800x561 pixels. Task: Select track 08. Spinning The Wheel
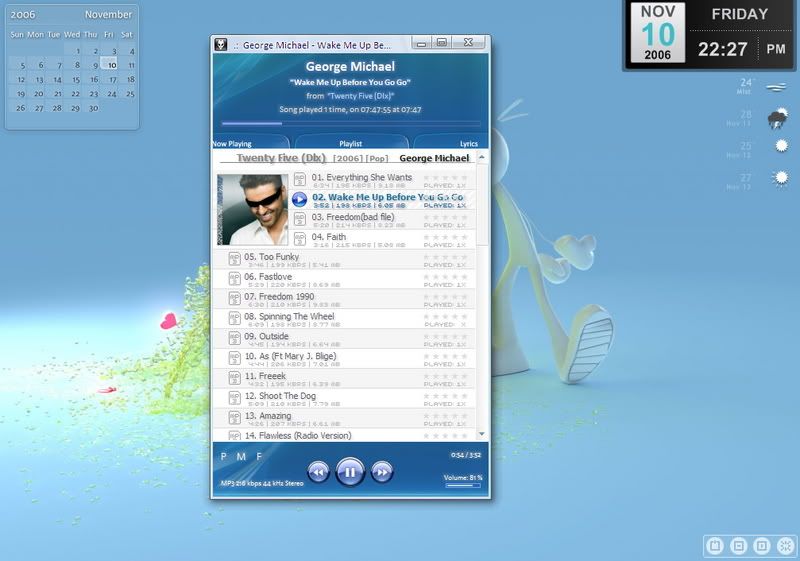pos(289,316)
